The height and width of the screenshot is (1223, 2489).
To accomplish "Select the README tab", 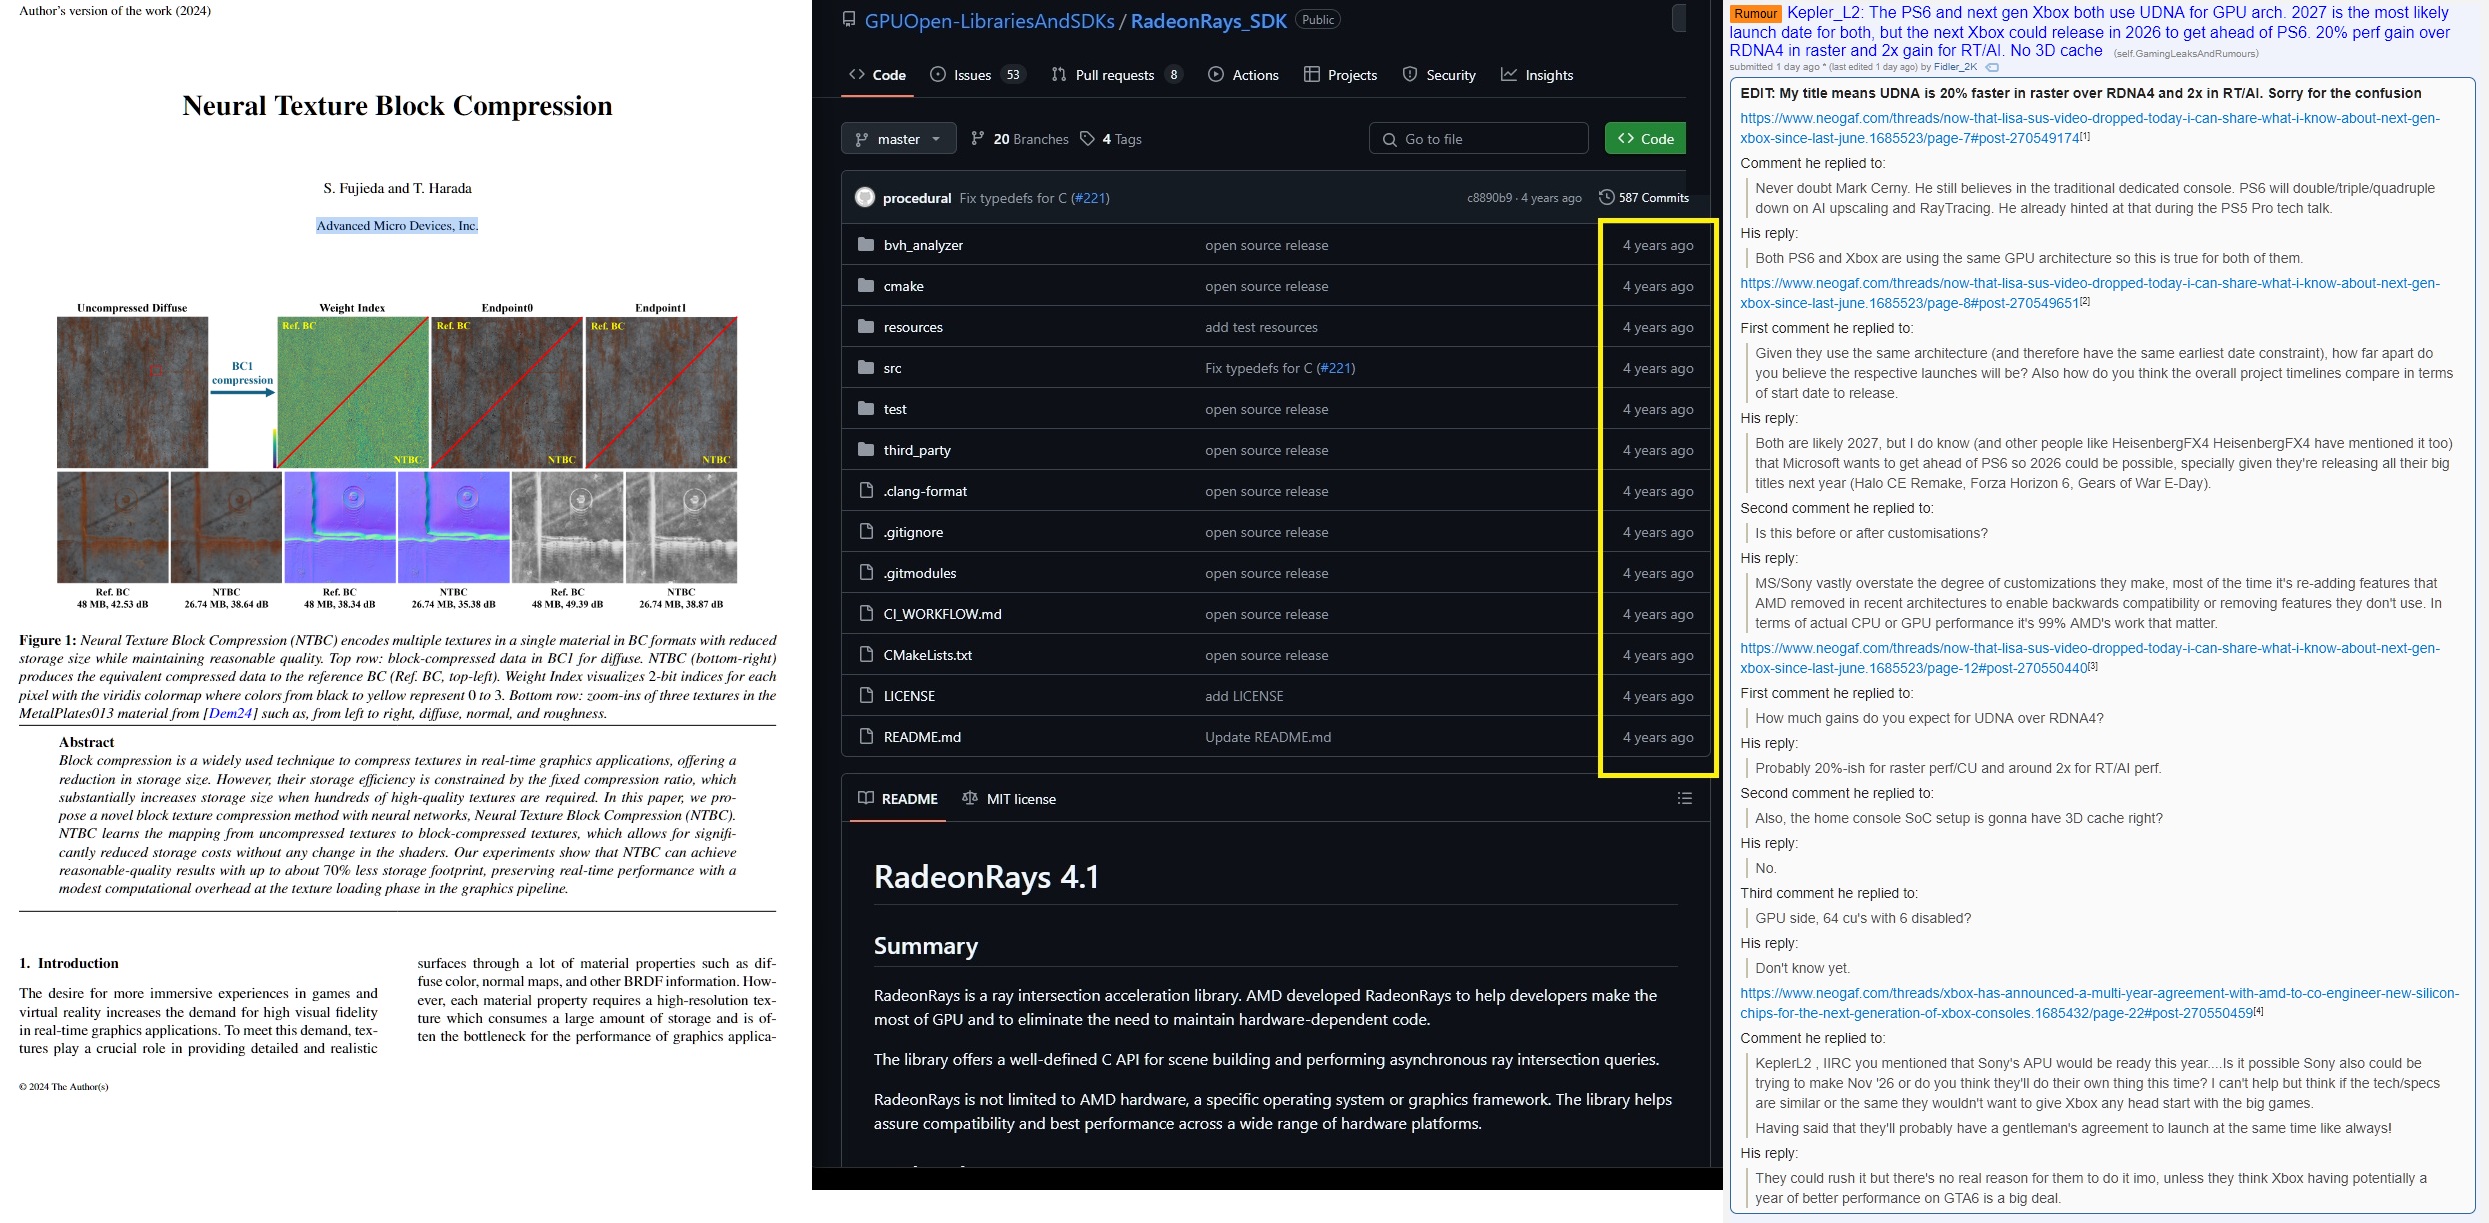I will (x=897, y=799).
